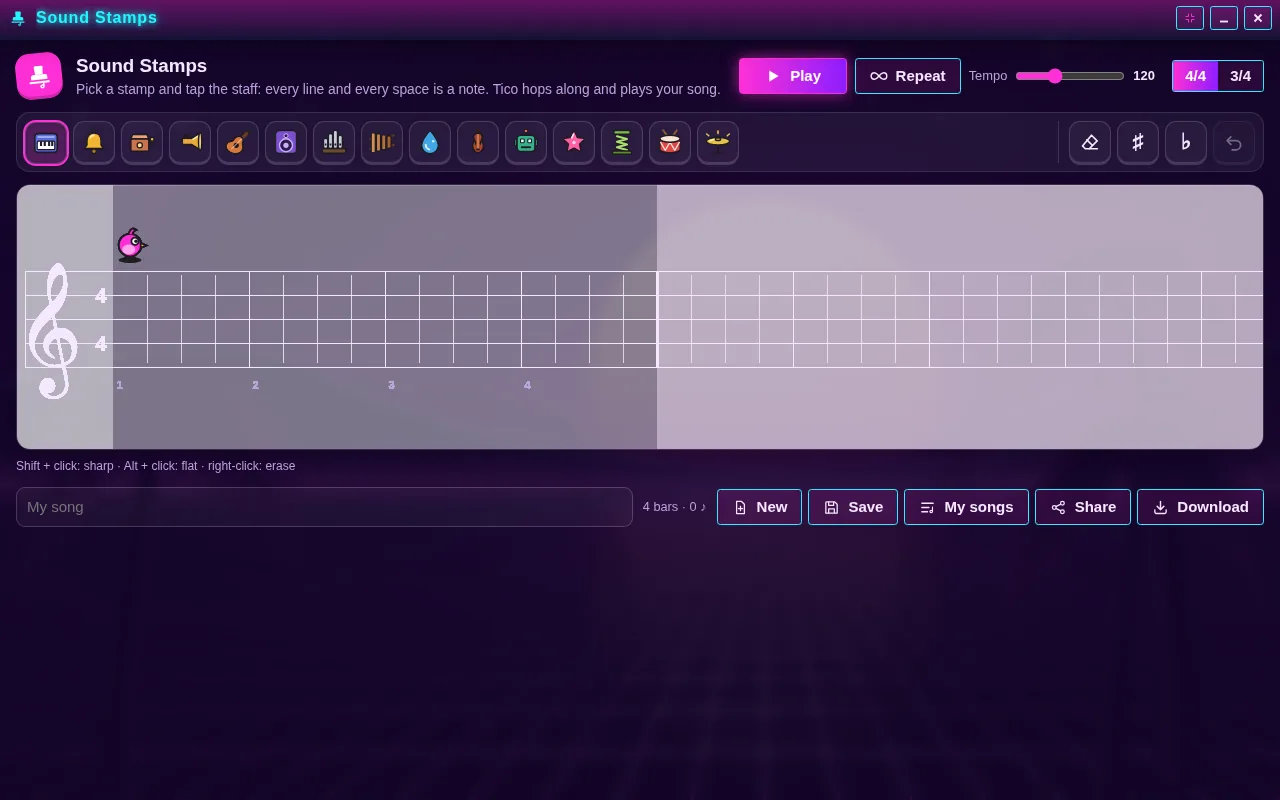Switch to 3/4 time signature
The height and width of the screenshot is (800, 1280).
coord(1240,76)
